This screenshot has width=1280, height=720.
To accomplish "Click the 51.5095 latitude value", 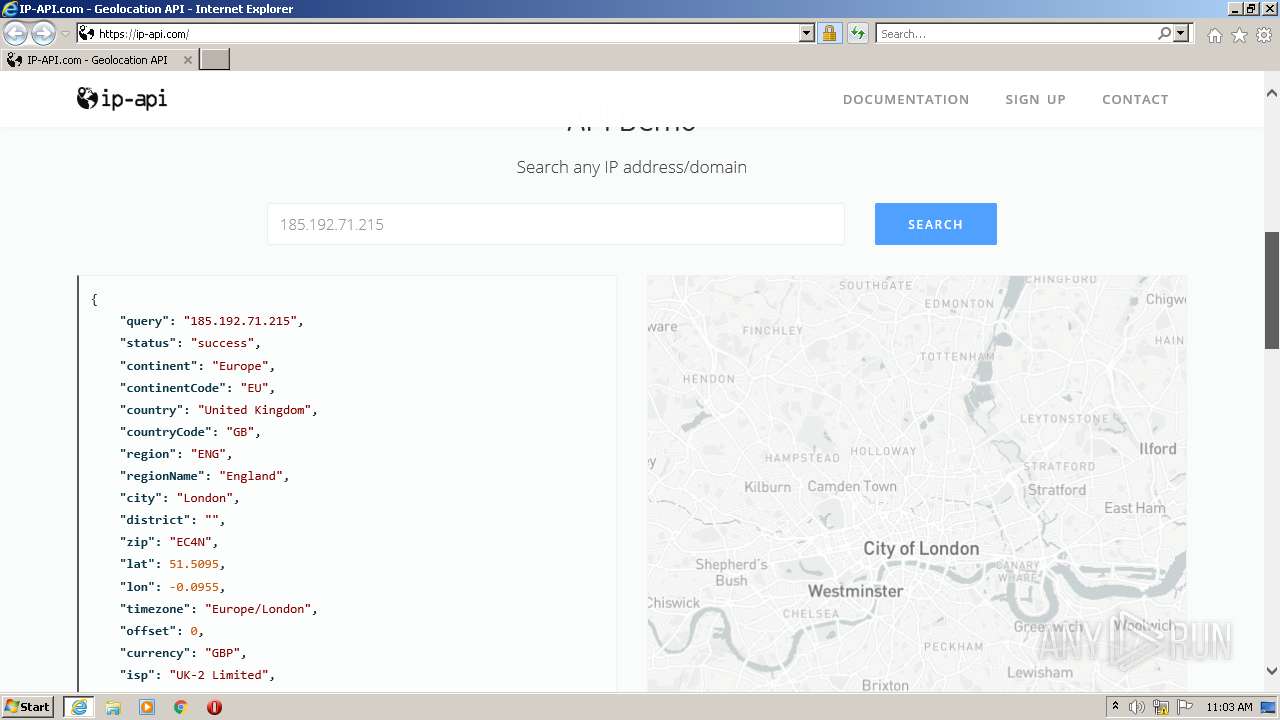I will (194, 564).
